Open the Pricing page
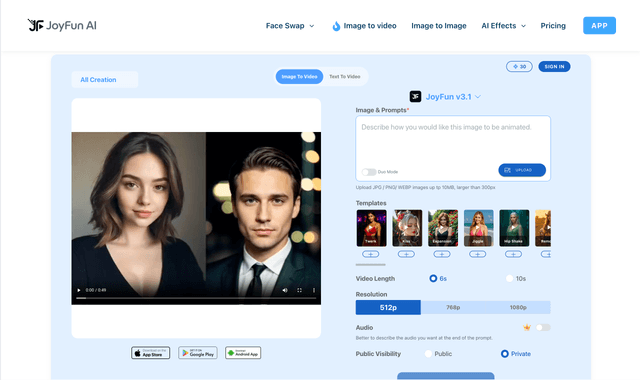The height and width of the screenshot is (380, 640). pos(553,26)
